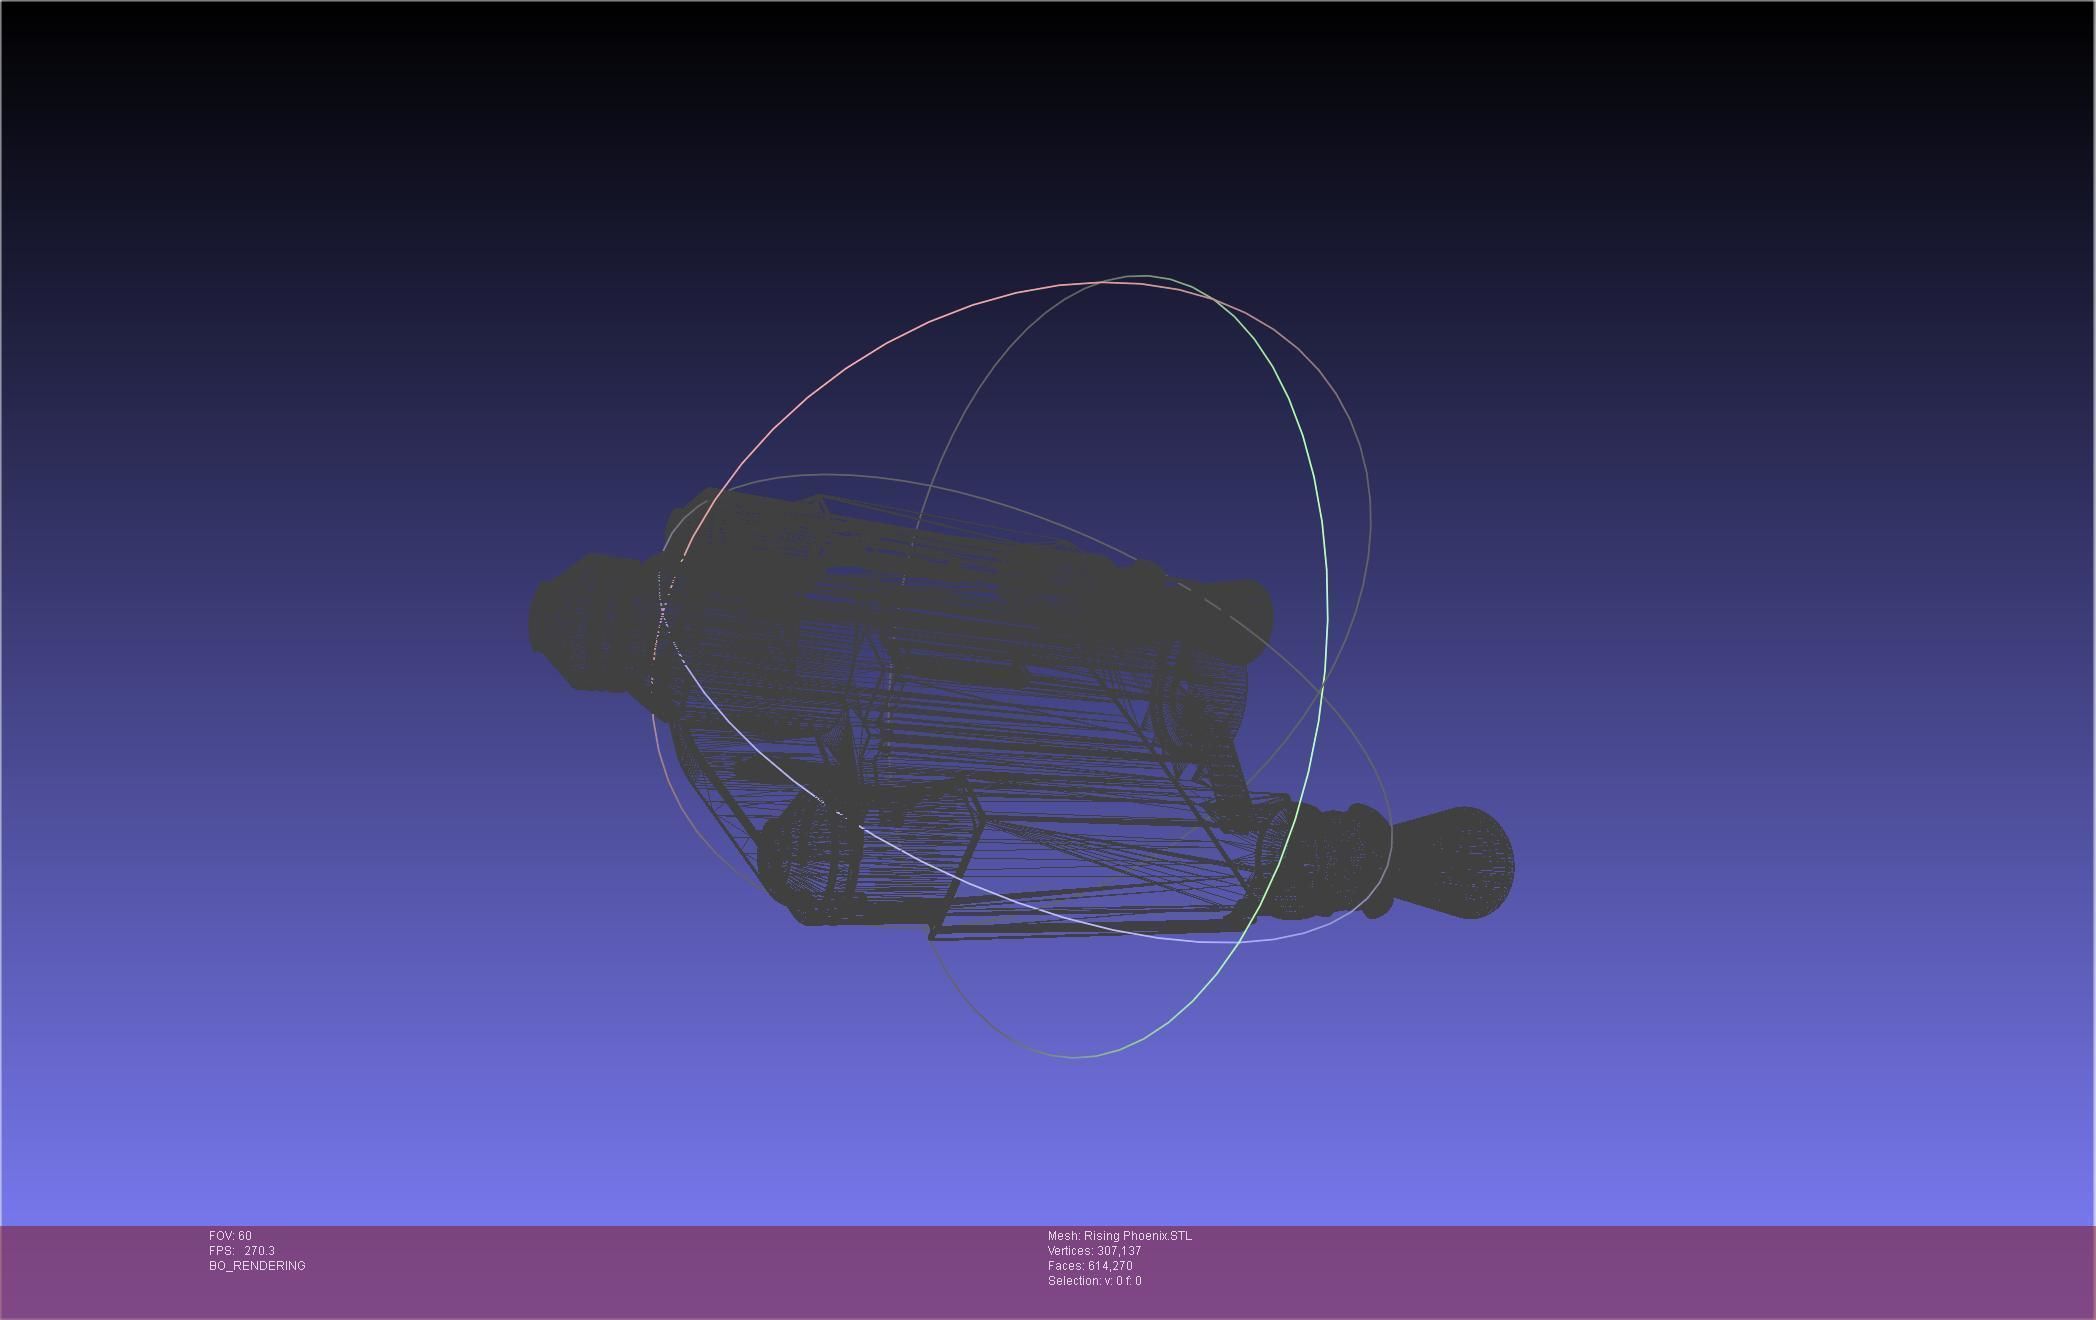This screenshot has height=1320, width=2096.
Task: Click the 'Faces: 614,270' info line
Action: pos(1090,1266)
